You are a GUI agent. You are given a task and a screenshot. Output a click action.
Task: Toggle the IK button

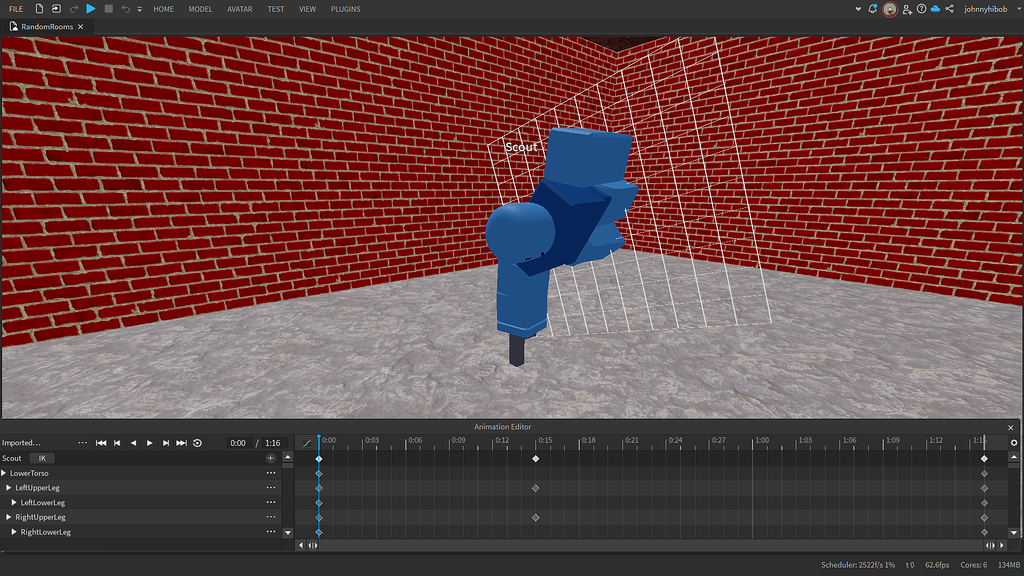click(42, 458)
